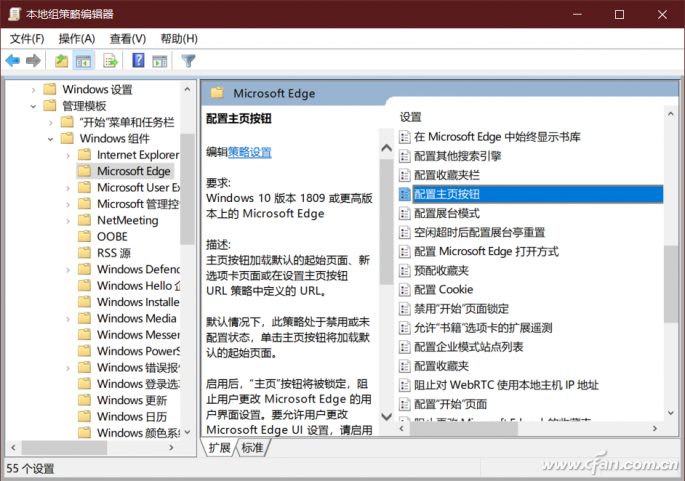The width and height of the screenshot is (685, 481).
Task: Expand the Microsoft User Ex node
Action: coord(68,188)
